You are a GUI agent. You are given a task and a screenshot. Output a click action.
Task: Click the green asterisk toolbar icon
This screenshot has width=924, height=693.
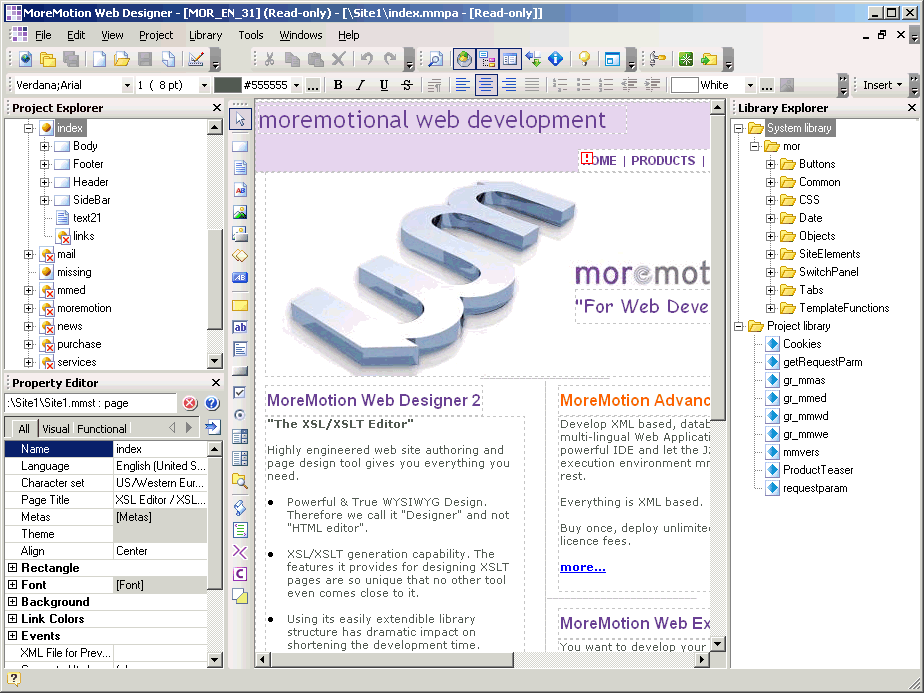[x=685, y=59]
